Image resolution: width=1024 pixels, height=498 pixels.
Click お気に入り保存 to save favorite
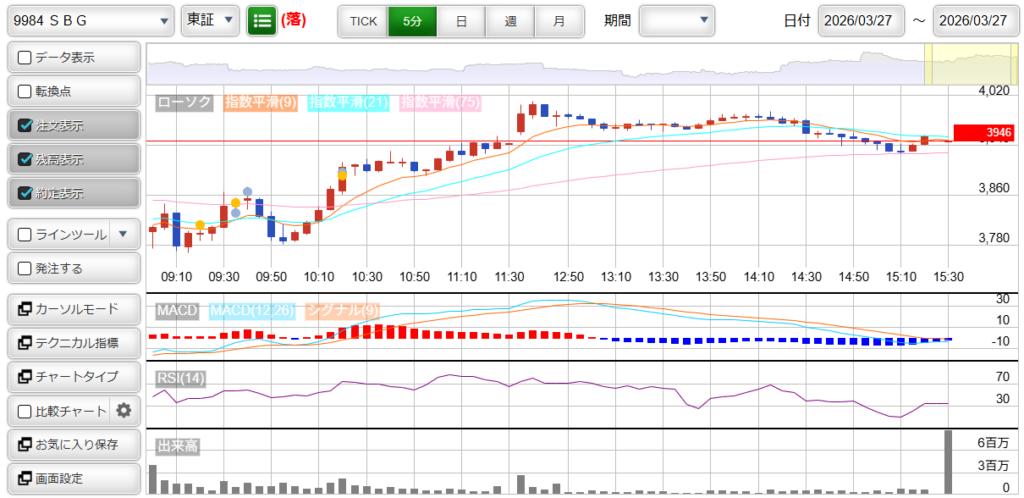coord(72,444)
